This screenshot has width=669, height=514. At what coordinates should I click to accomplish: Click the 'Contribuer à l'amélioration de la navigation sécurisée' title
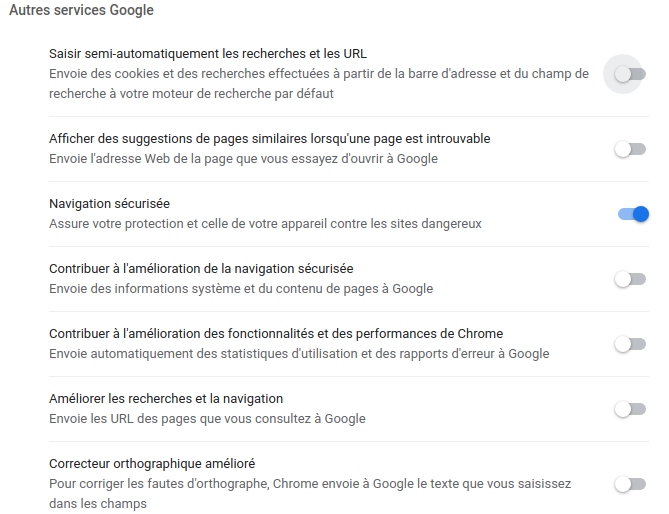(201, 268)
